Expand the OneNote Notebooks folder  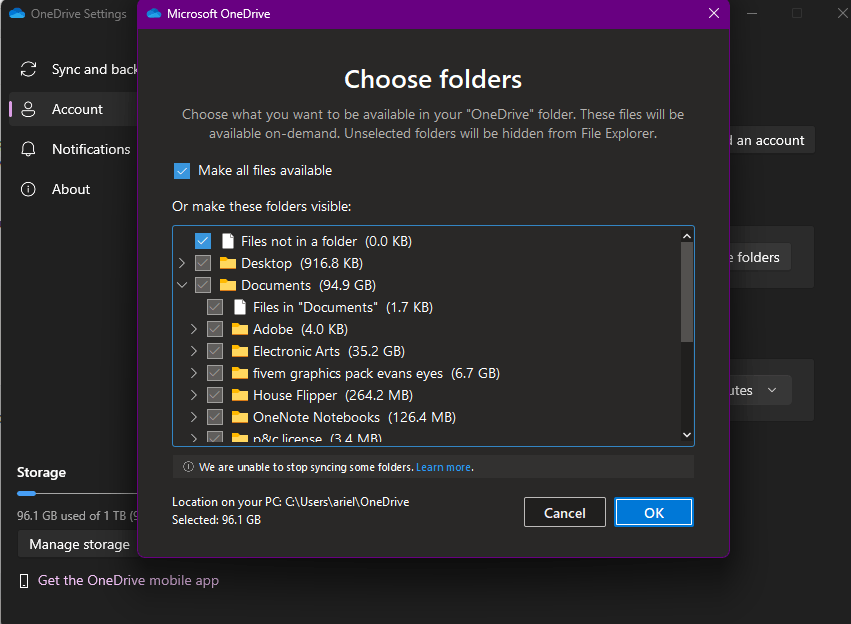pos(194,417)
